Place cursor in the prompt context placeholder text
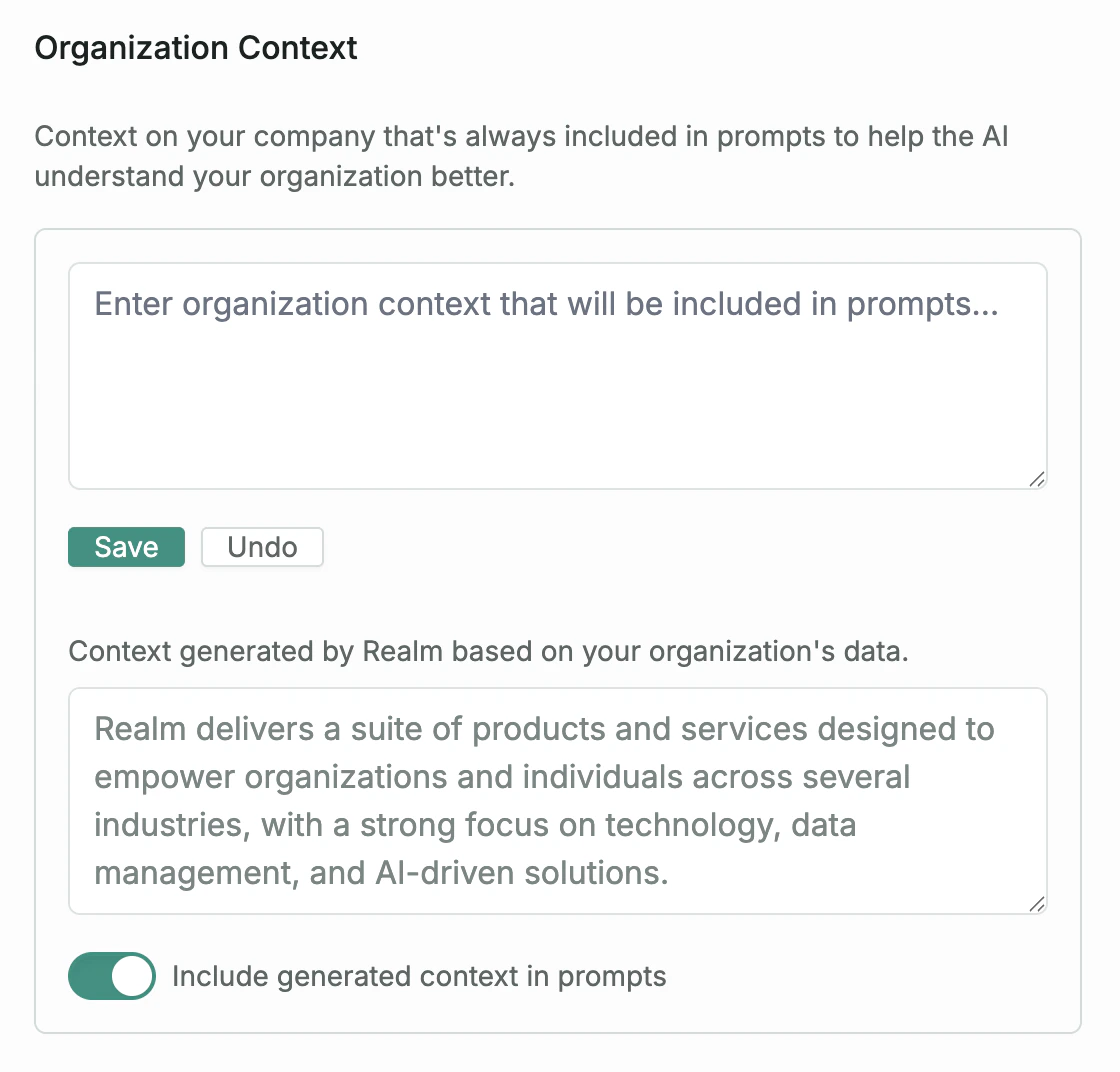This screenshot has height=1072, width=1120. [x=545, y=304]
